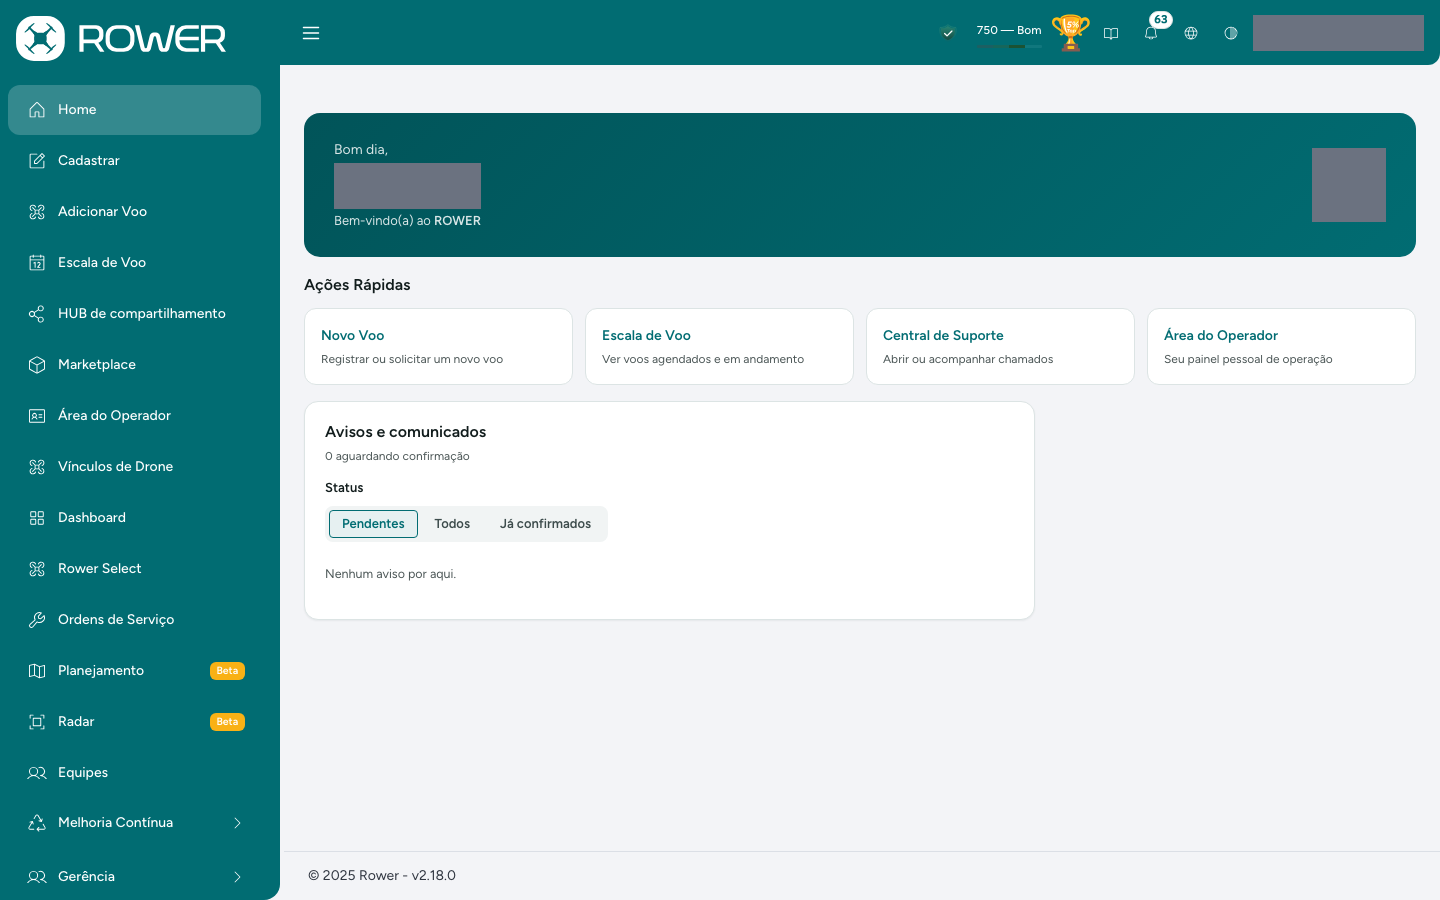Expand the Gerência submenu chevron
The height and width of the screenshot is (900, 1440).
(x=237, y=877)
